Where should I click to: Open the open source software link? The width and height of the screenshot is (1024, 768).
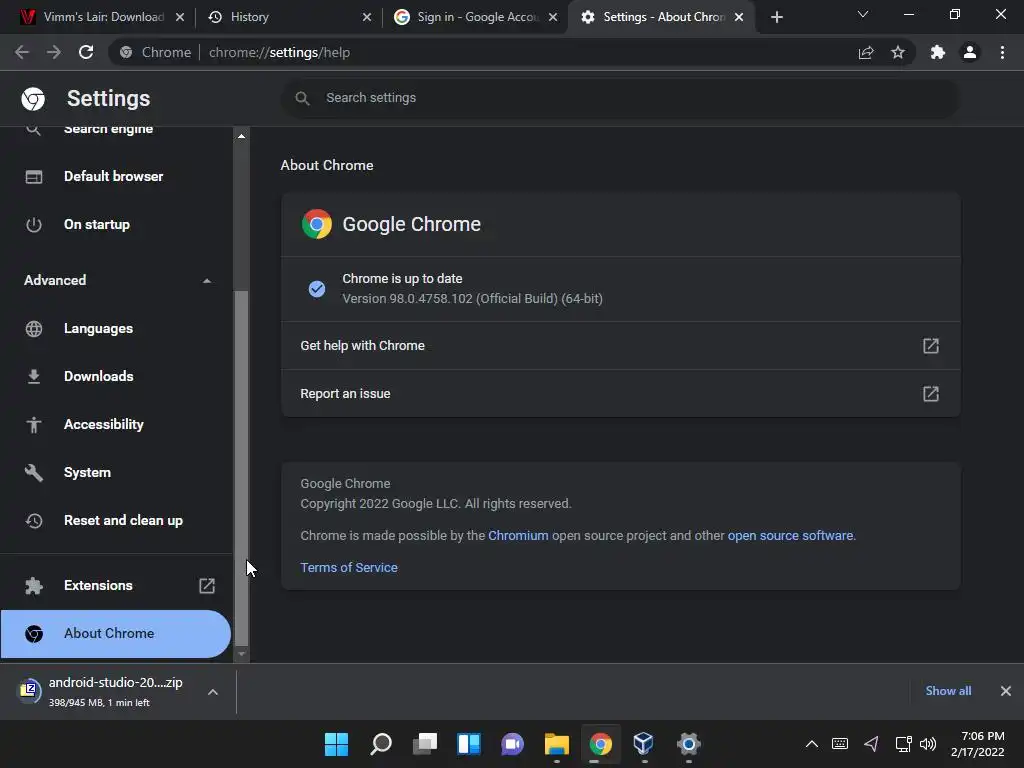(x=790, y=536)
